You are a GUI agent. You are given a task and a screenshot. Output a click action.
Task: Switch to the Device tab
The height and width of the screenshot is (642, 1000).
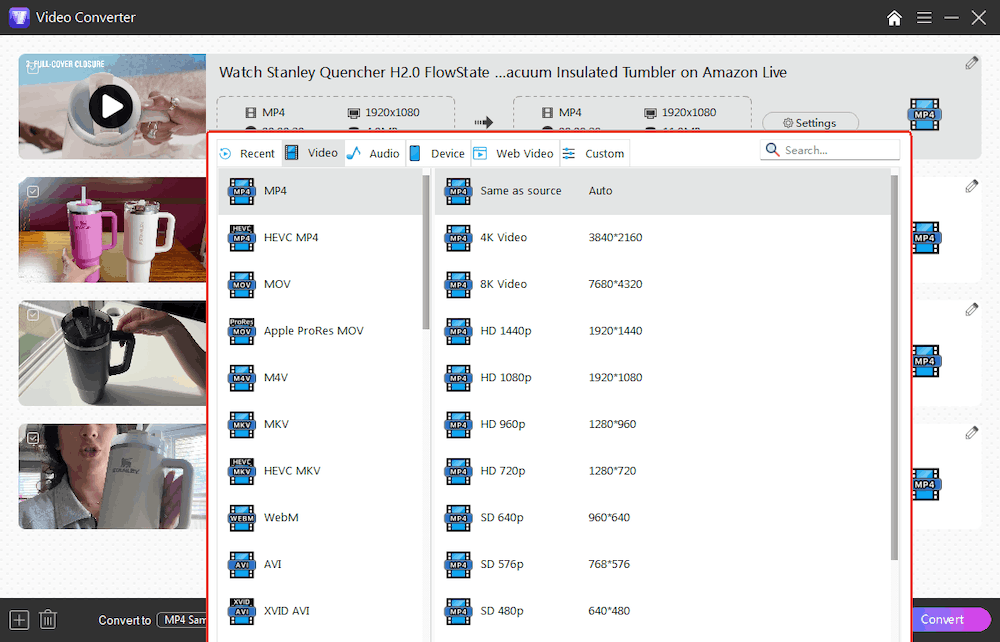click(x=438, y=154)
